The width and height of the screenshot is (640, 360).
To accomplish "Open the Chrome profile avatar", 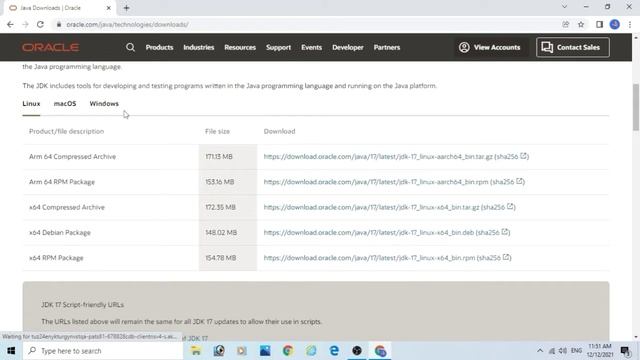I will point(615,24).
